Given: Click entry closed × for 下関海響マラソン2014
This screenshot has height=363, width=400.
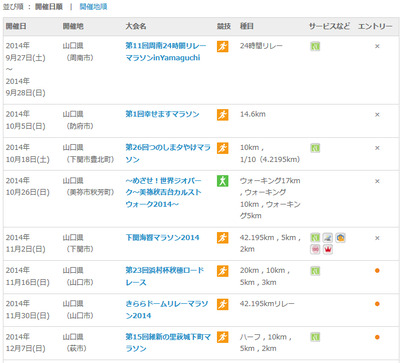Looking at the screenshot, I should coord(377,238).
